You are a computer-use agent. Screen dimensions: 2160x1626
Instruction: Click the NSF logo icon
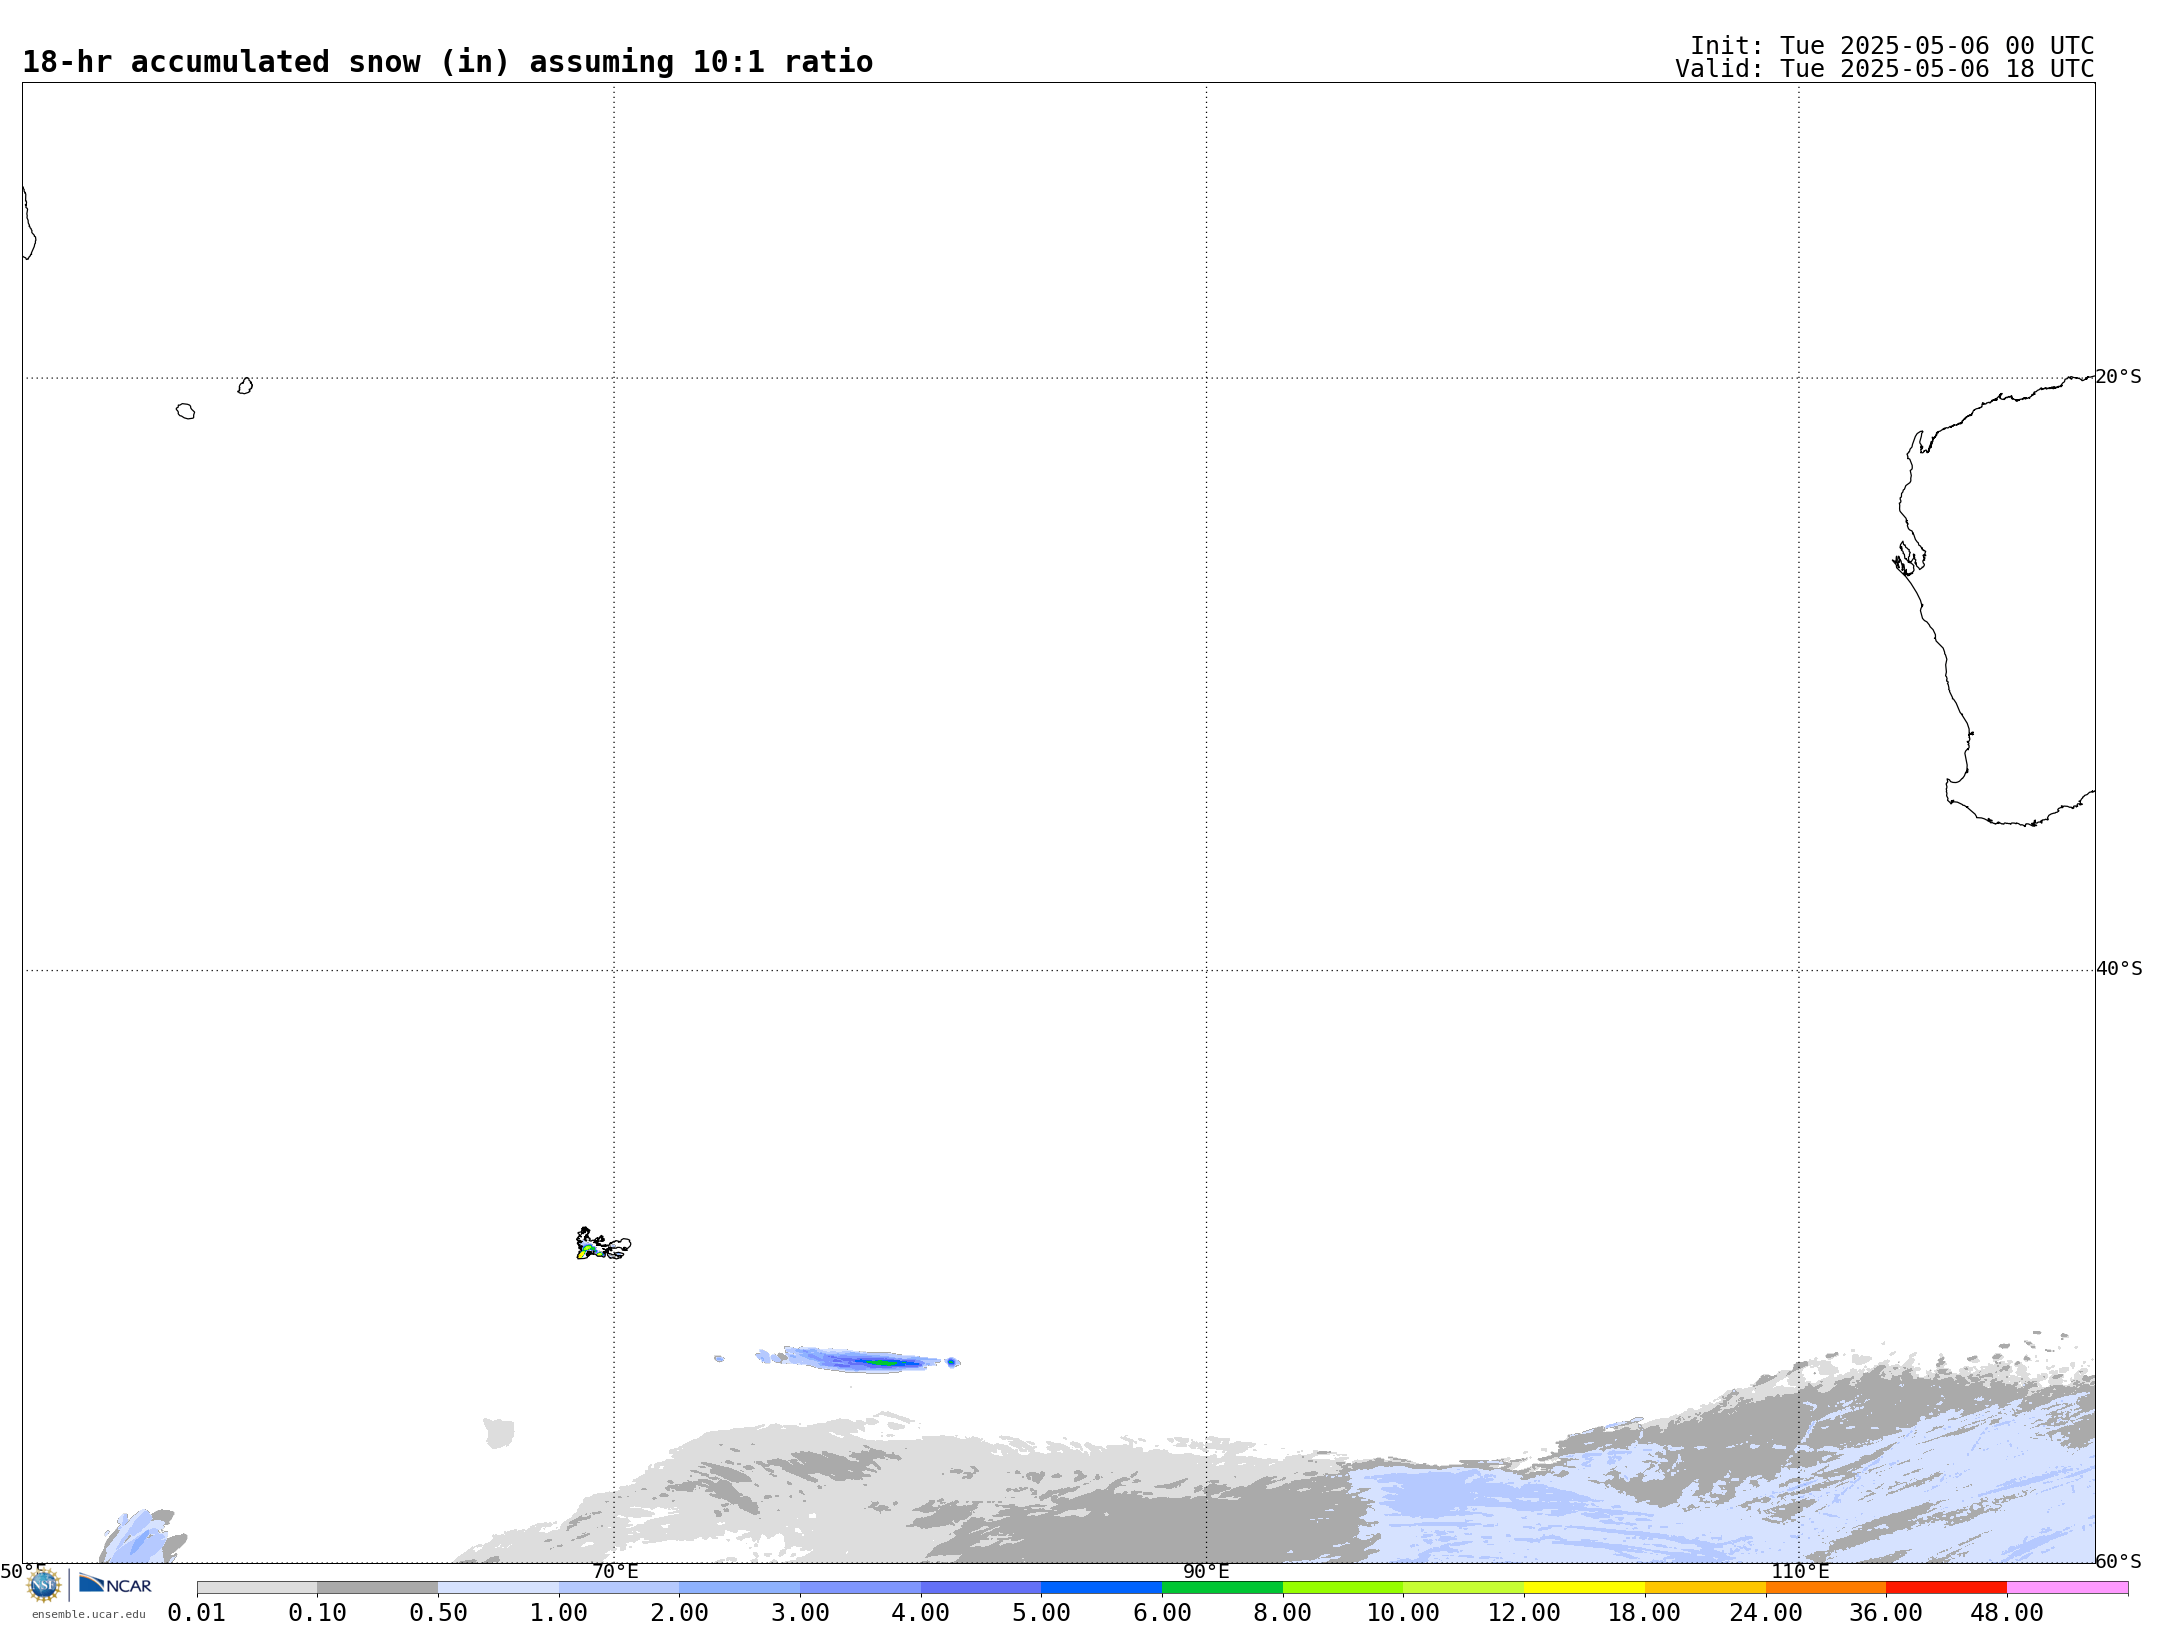43,1585
